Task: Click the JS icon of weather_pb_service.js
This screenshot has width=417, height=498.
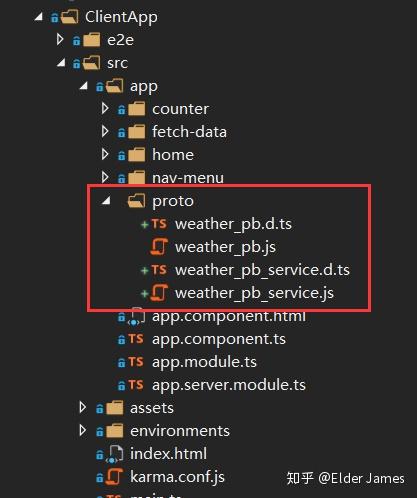Action: click(x=159, y=293)
